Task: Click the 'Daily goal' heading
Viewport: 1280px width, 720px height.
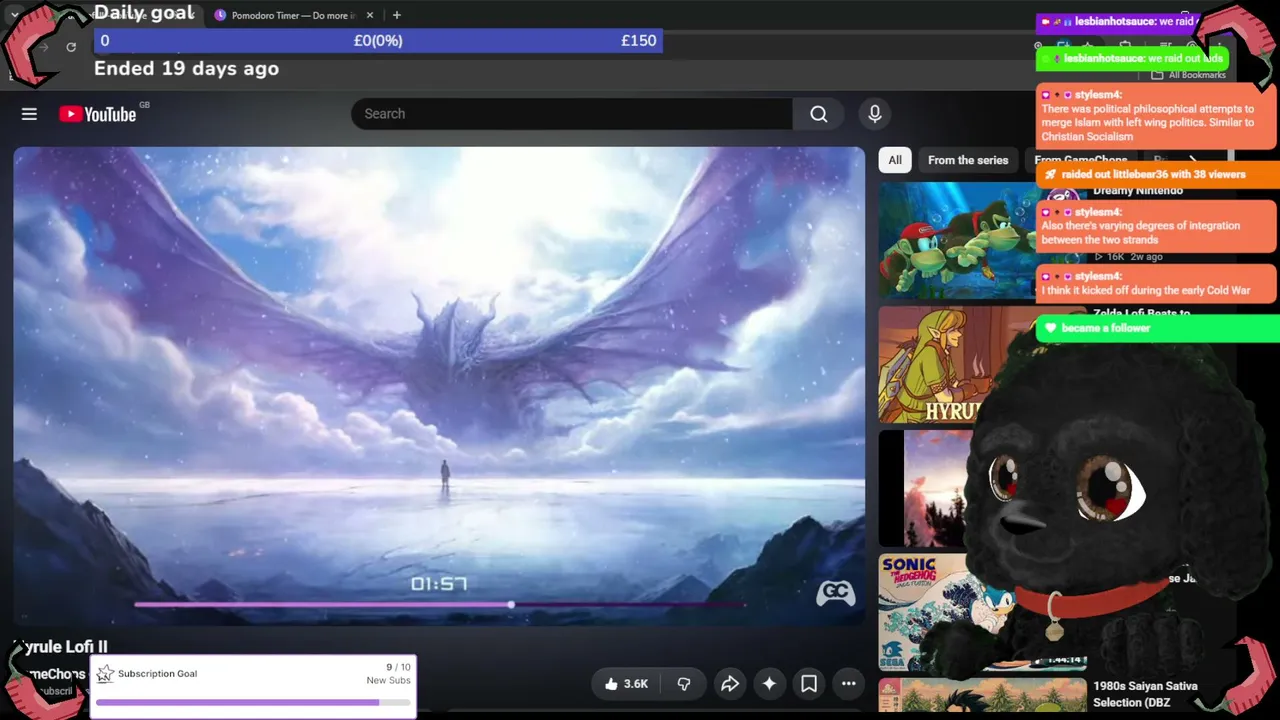Action: click(144, 13)
